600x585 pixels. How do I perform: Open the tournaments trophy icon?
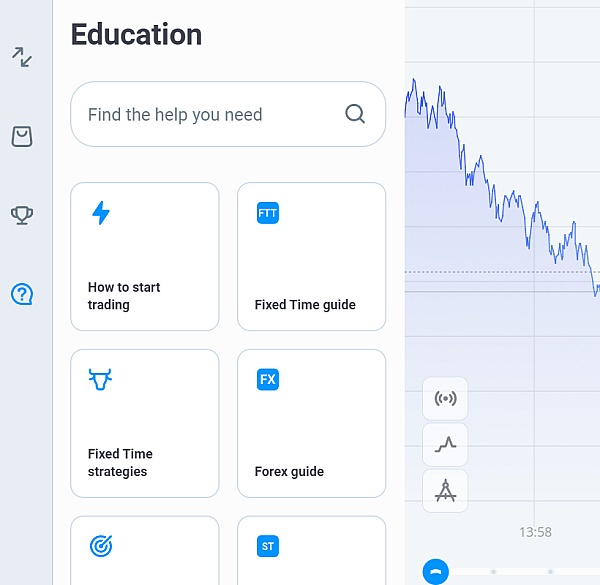pyautogui.click(x=22, y=215)
